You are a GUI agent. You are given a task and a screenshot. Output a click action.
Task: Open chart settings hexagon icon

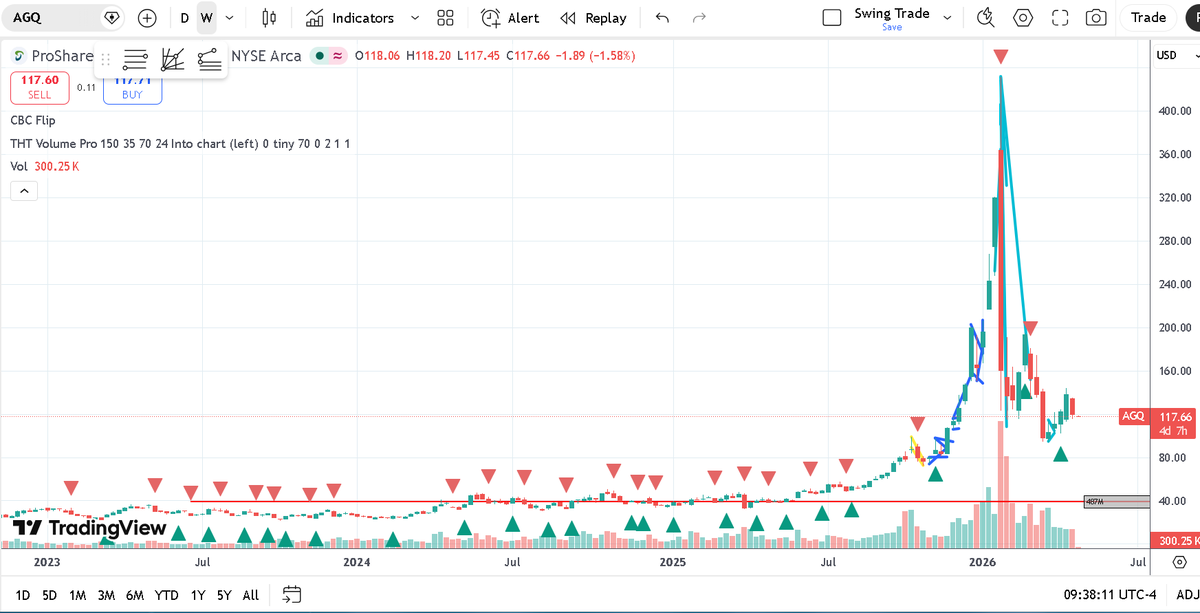1023,18
